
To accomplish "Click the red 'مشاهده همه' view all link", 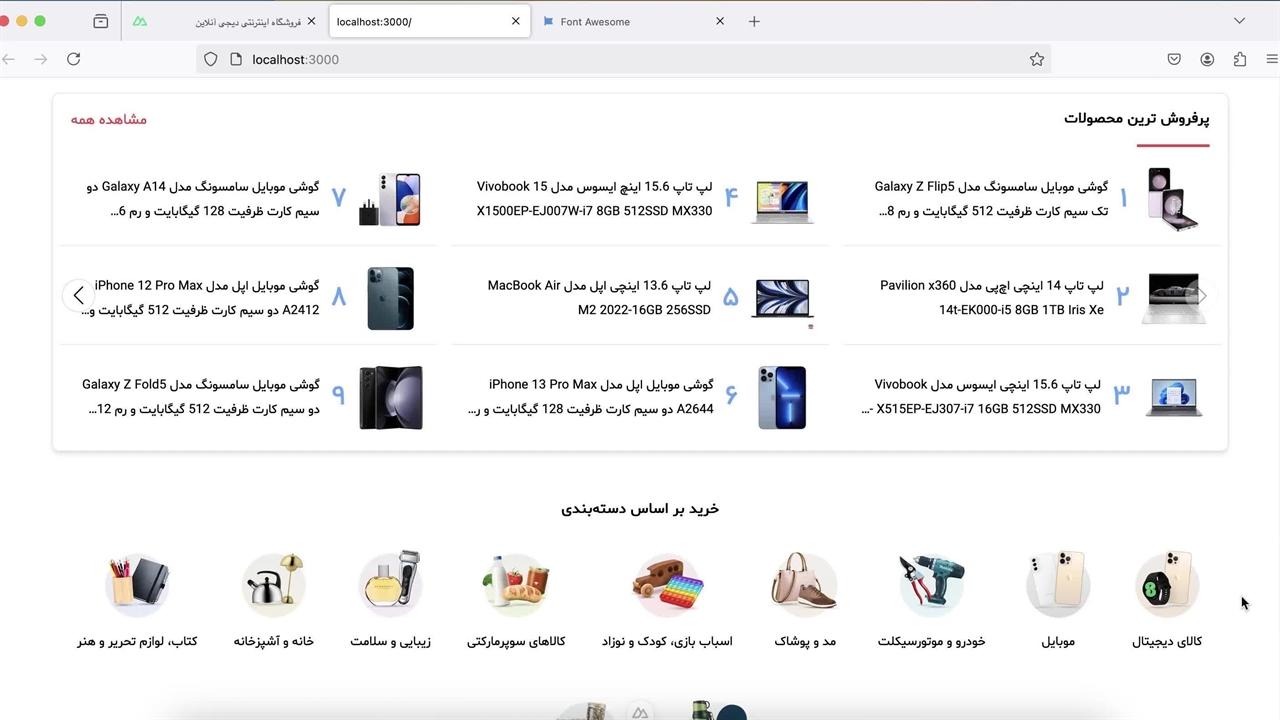I will pyautogui.click(x=108, y=119).
